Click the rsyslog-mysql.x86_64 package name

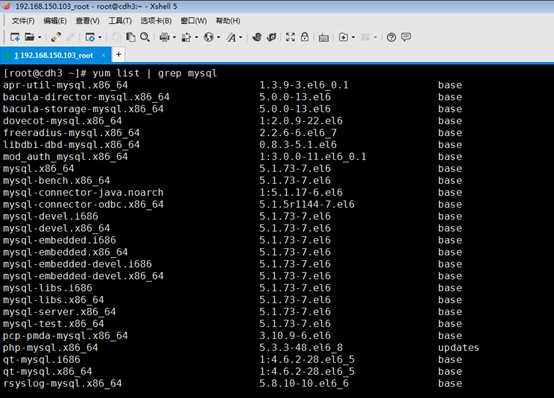[x=62, y=384]
